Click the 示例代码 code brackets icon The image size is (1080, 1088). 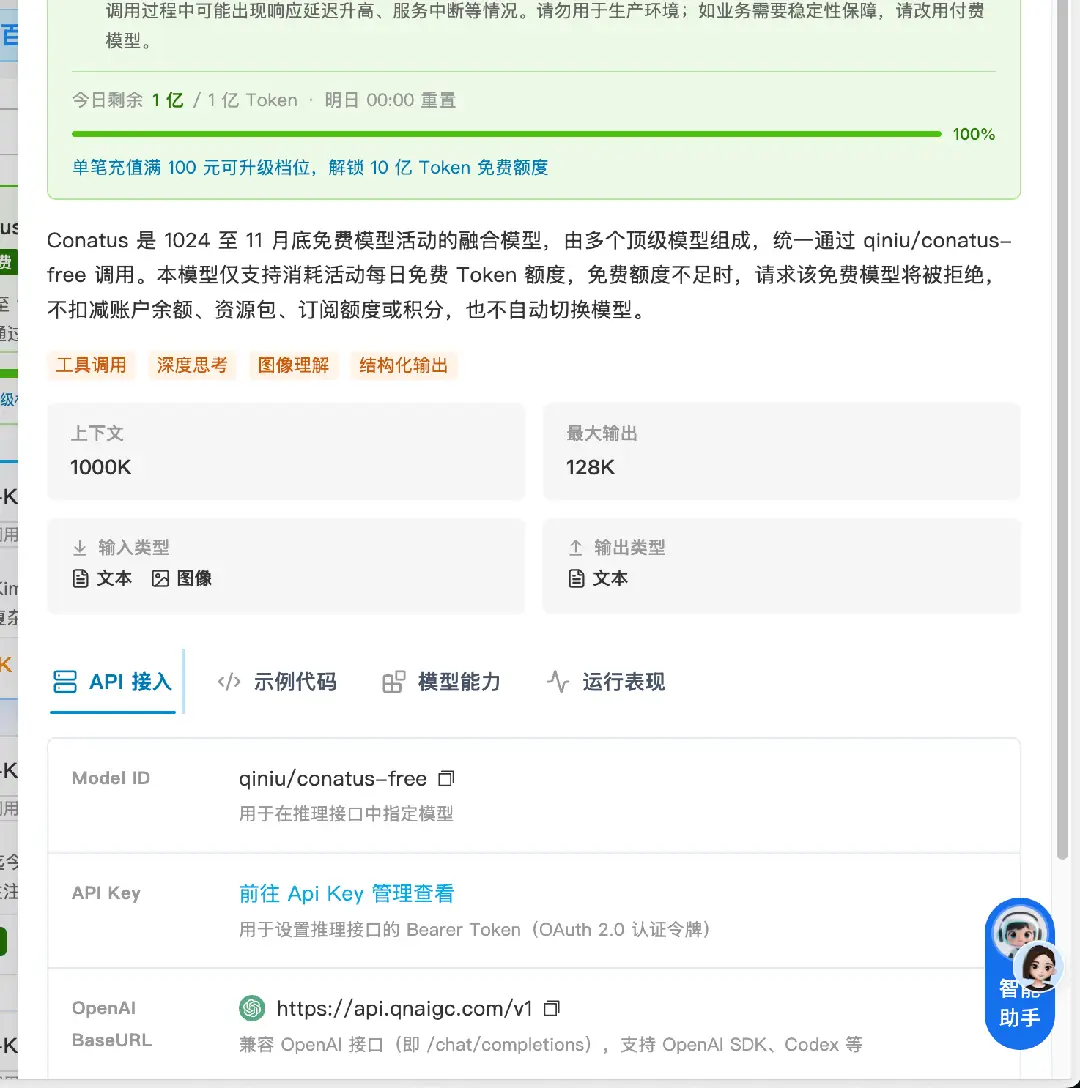point(229,681)
